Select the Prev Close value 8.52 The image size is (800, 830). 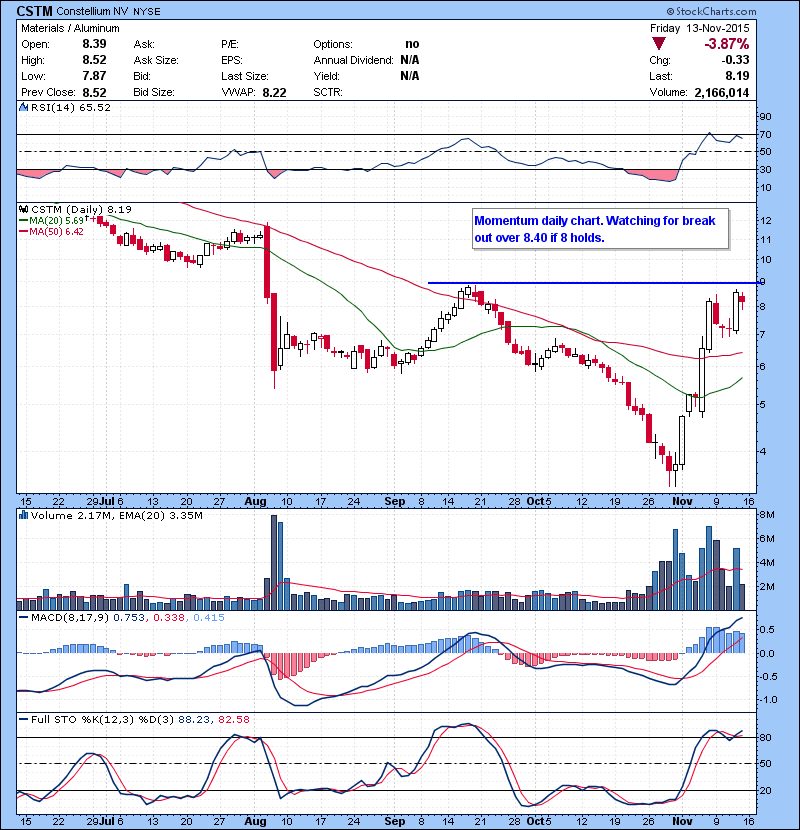(x=94, y=93)
